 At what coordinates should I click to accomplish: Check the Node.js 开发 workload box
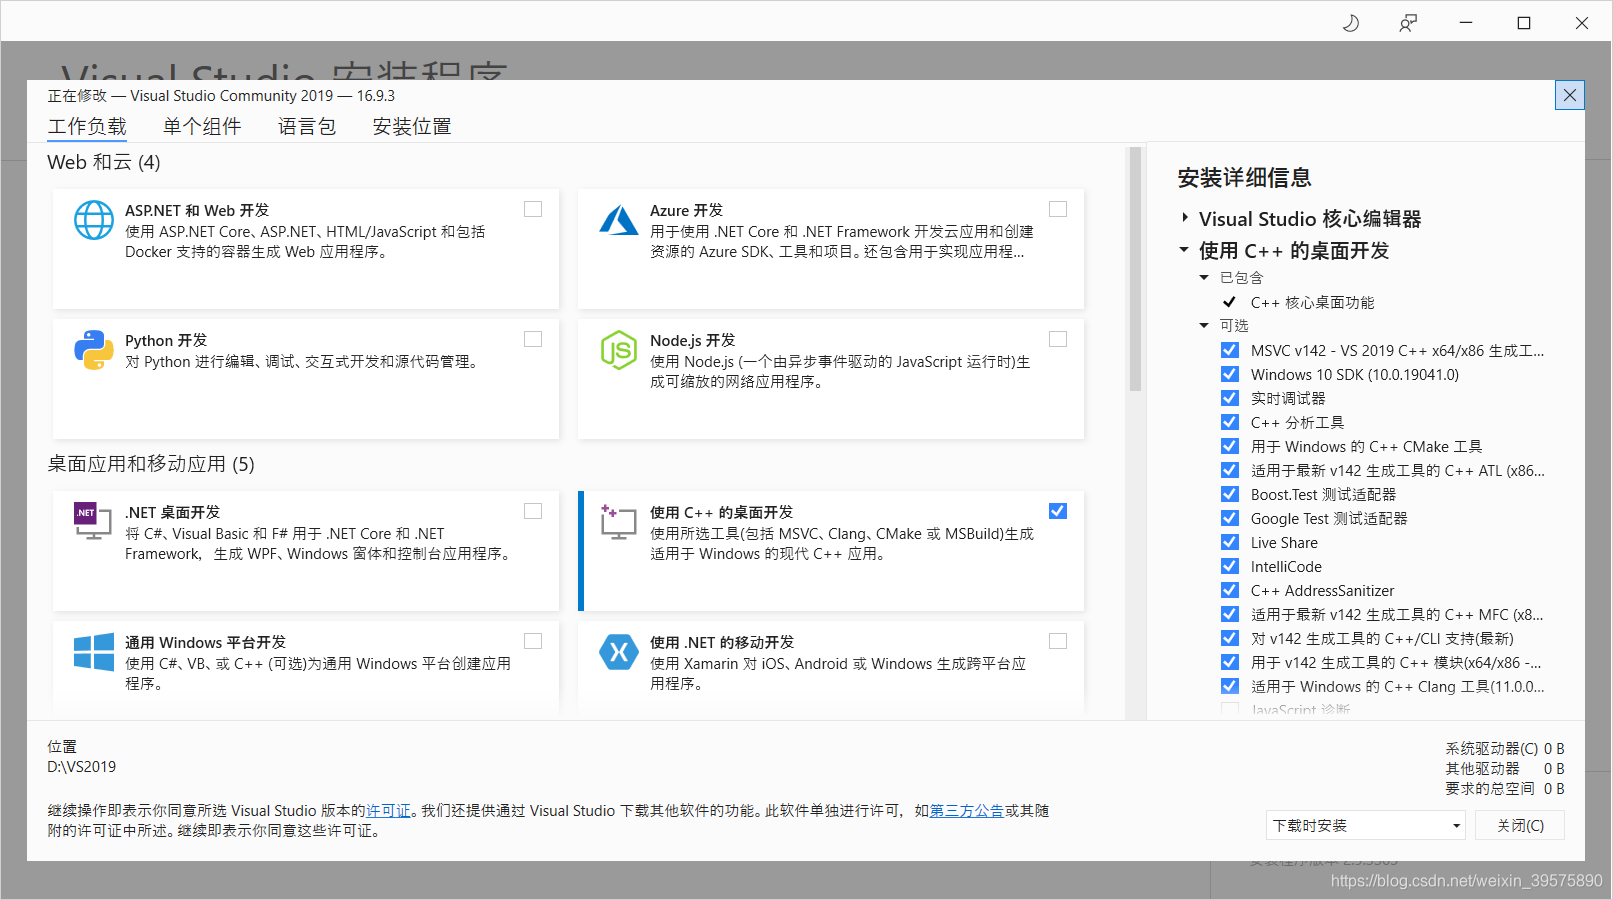click(1058, 339)
